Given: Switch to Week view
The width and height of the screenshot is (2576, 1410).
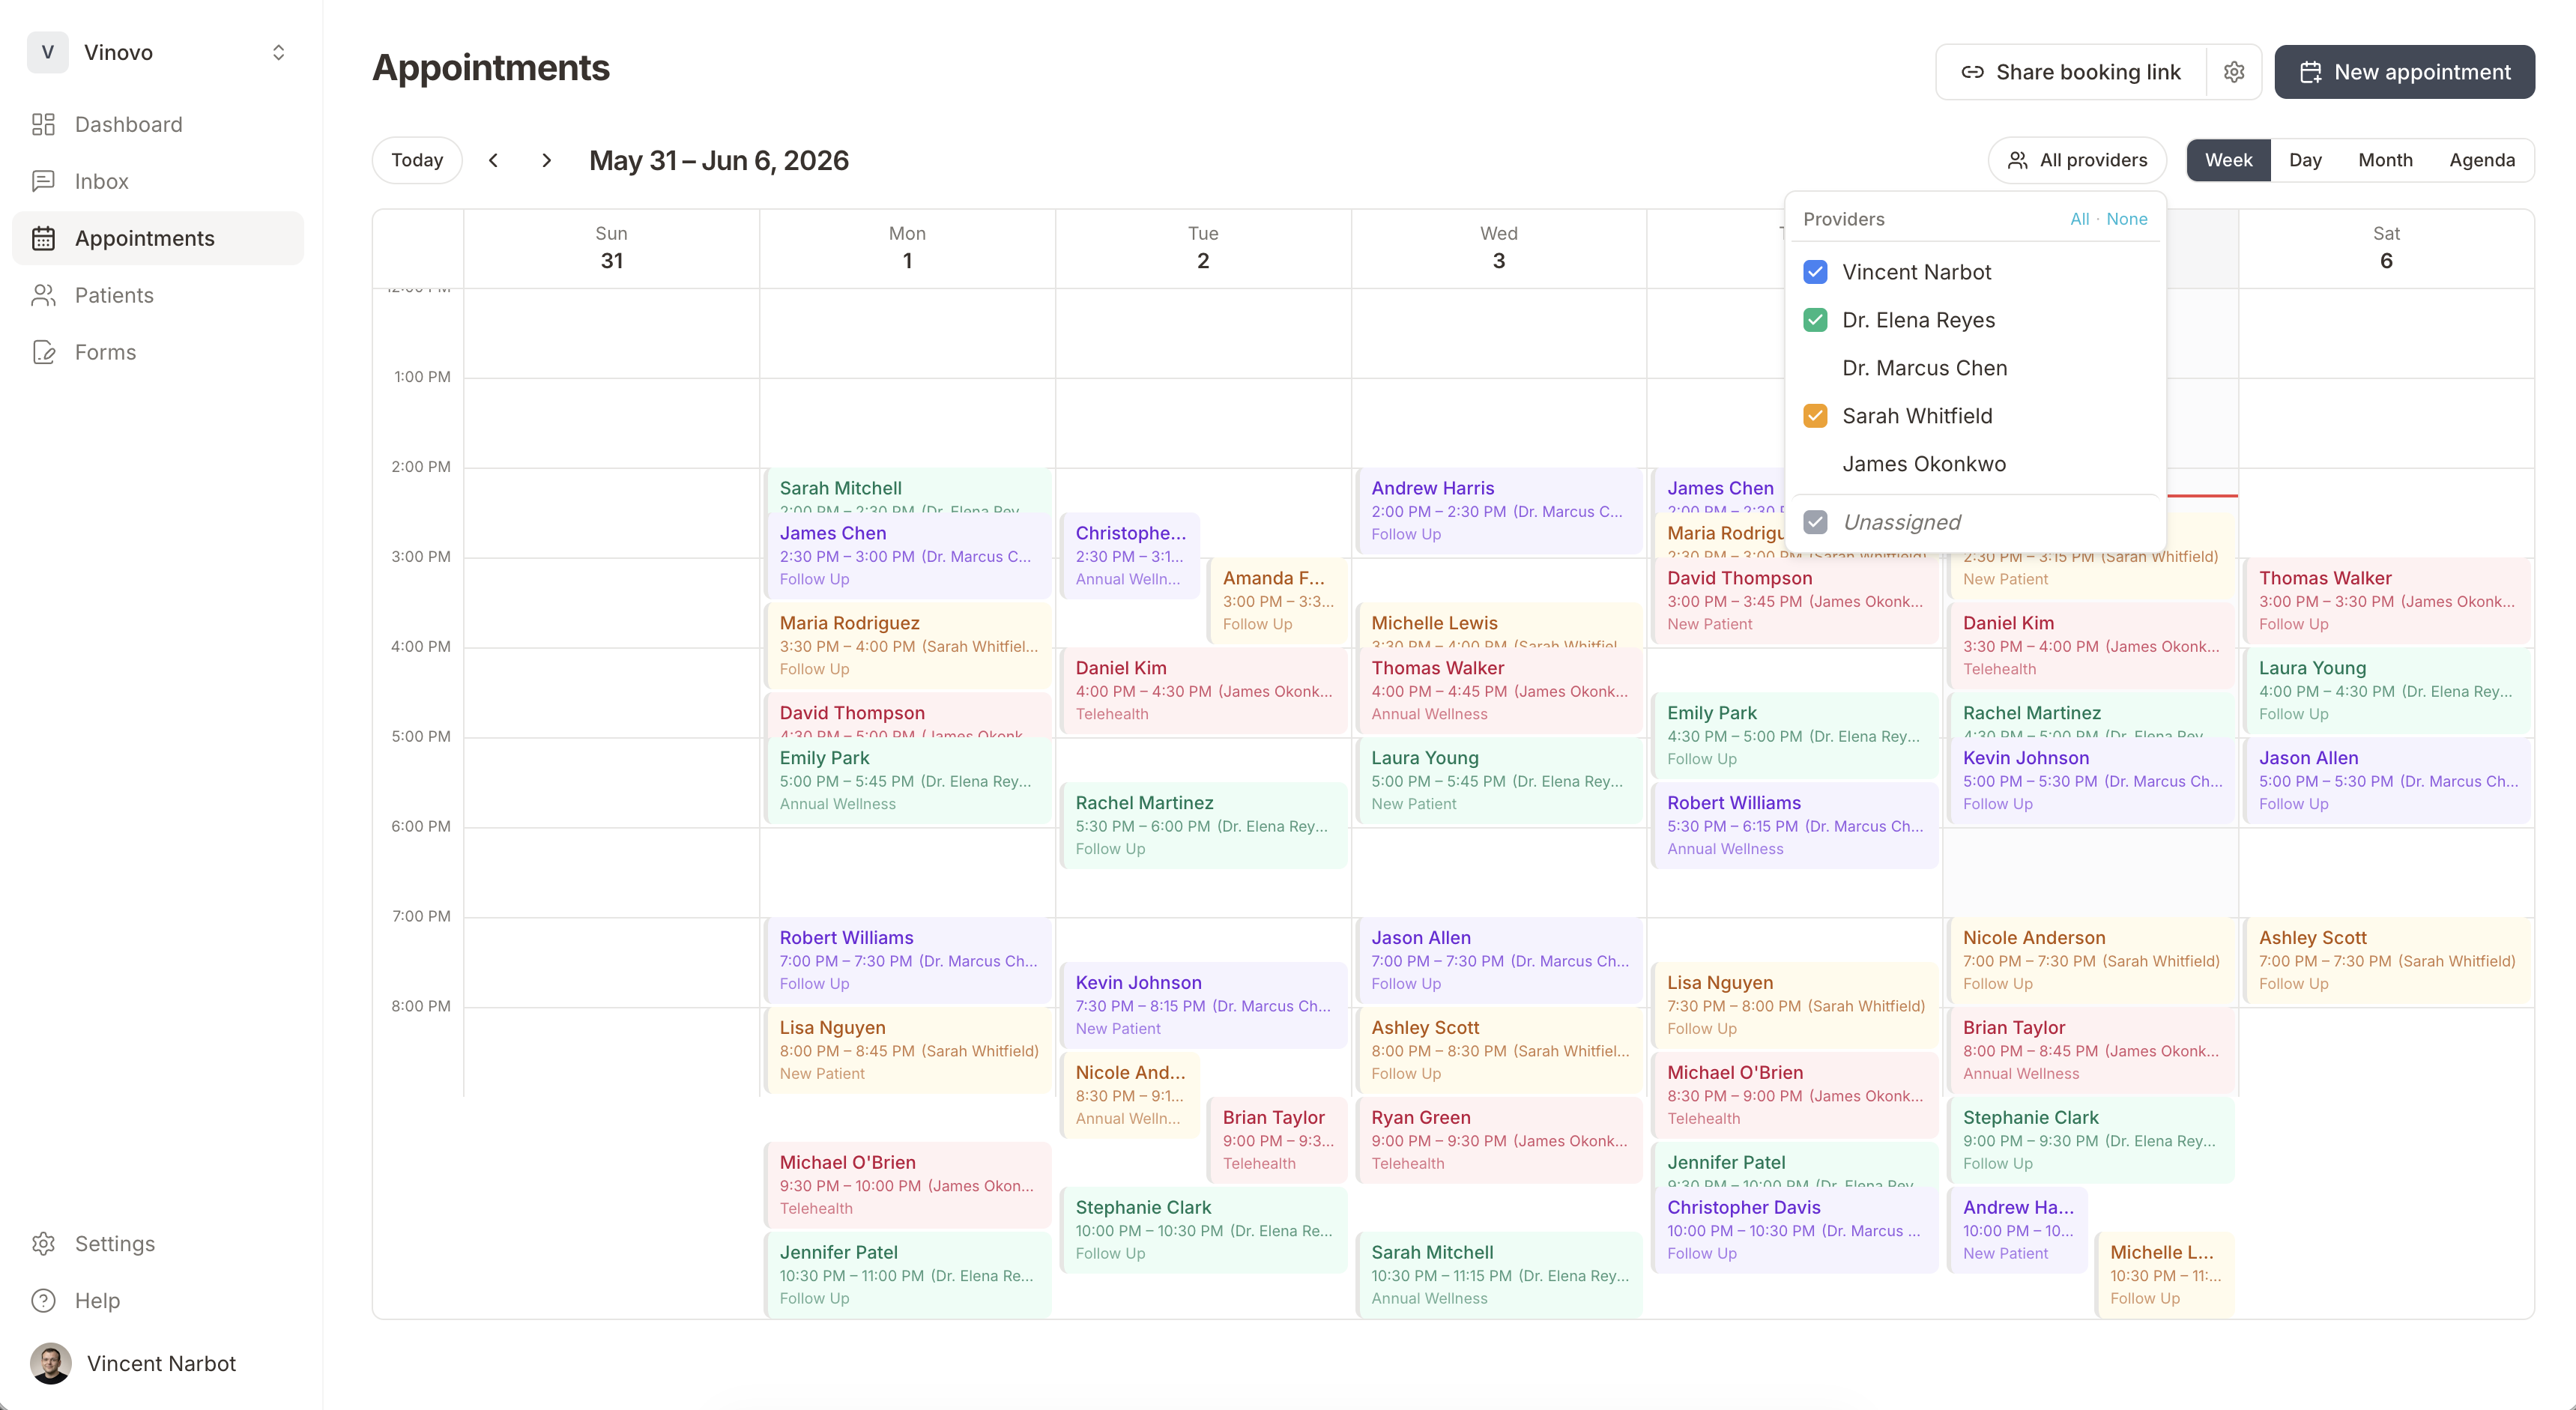Looking at the screenshot, I should pos(2228,160).
